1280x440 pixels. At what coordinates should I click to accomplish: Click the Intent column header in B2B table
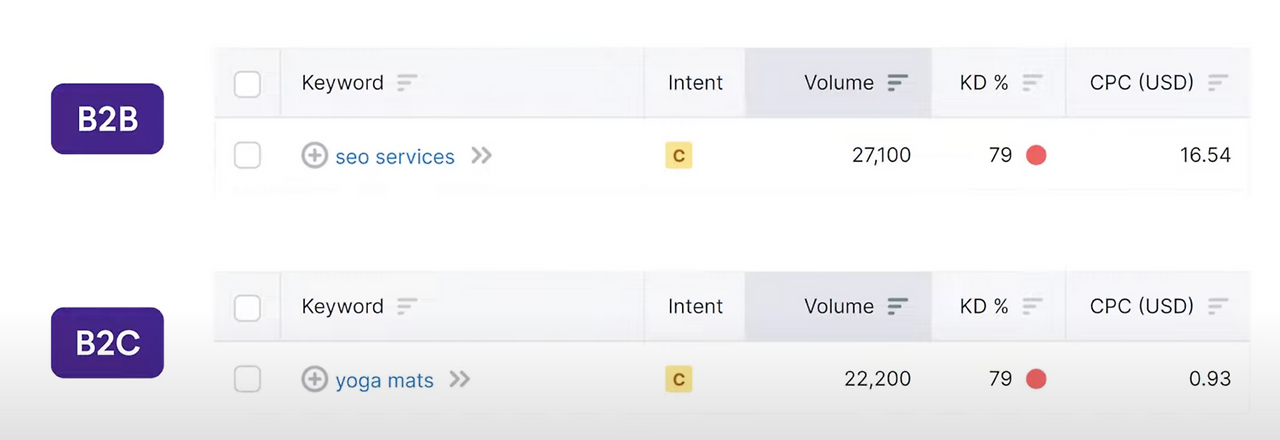click(695, 83)
